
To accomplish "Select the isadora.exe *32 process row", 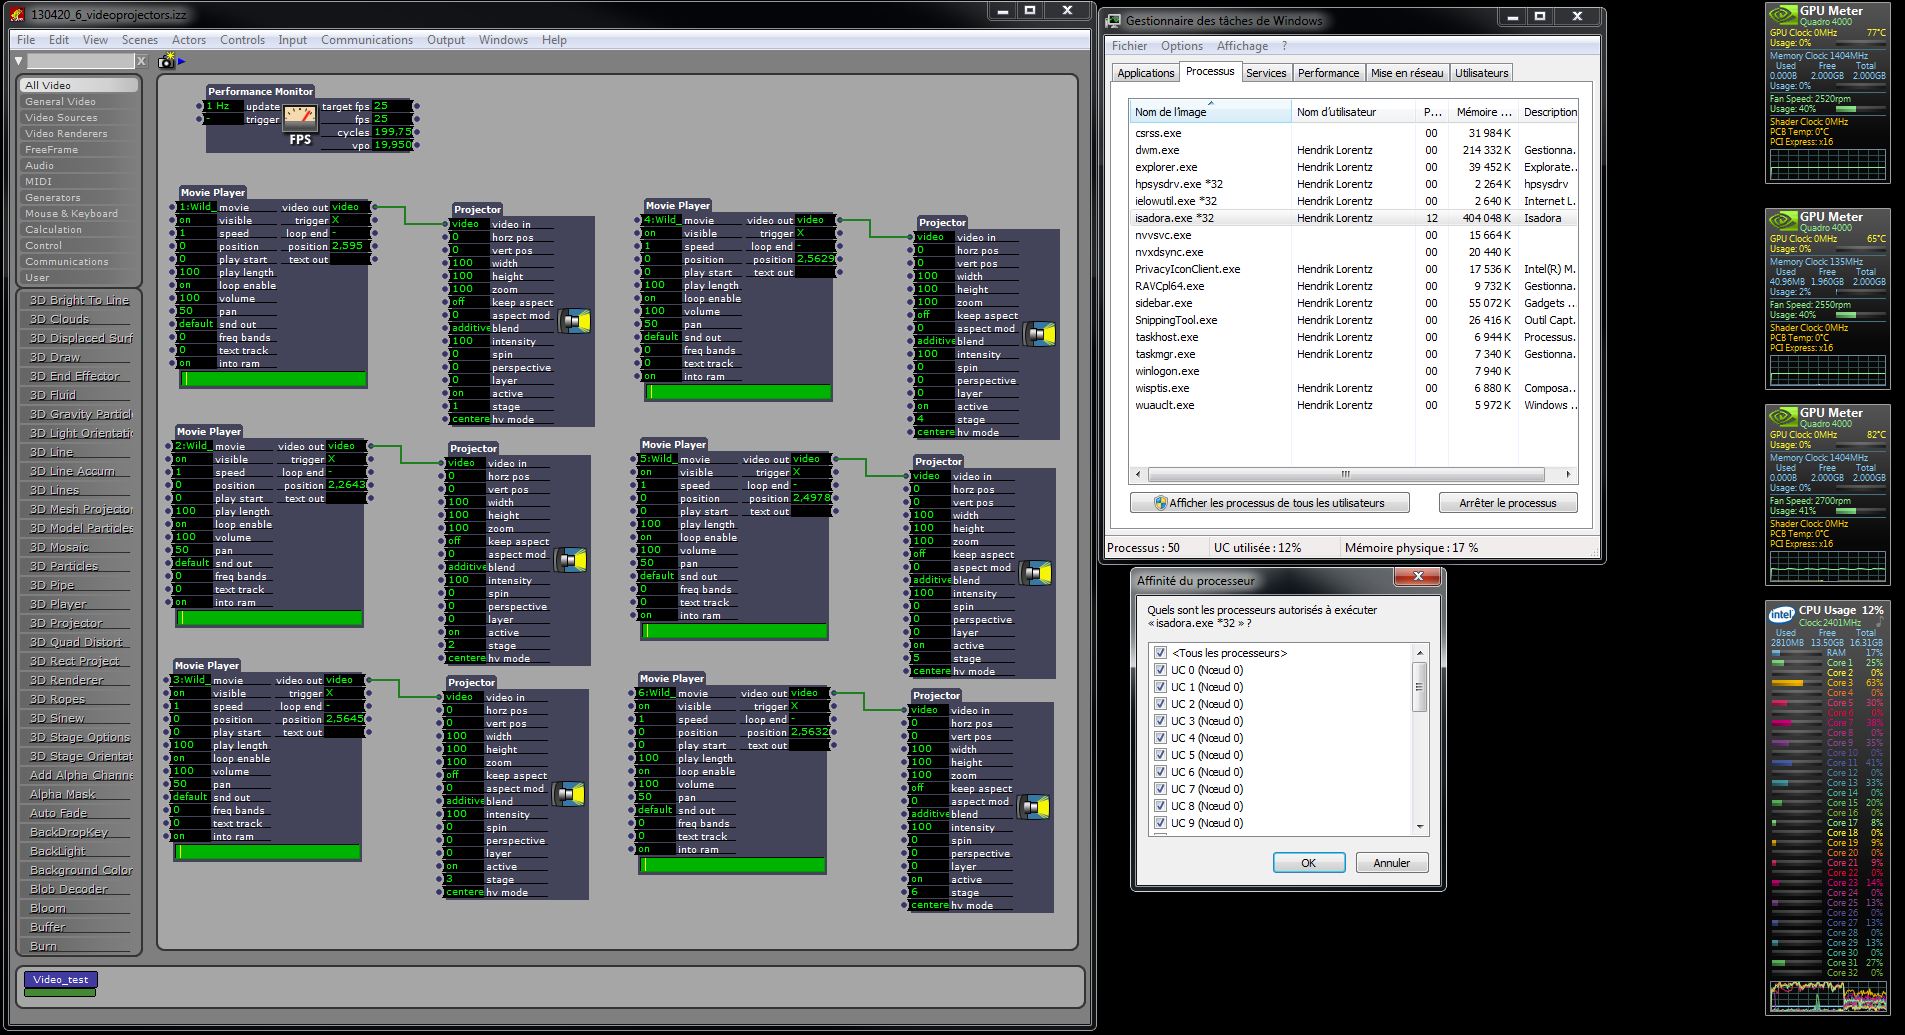I will pos(1354,218).
